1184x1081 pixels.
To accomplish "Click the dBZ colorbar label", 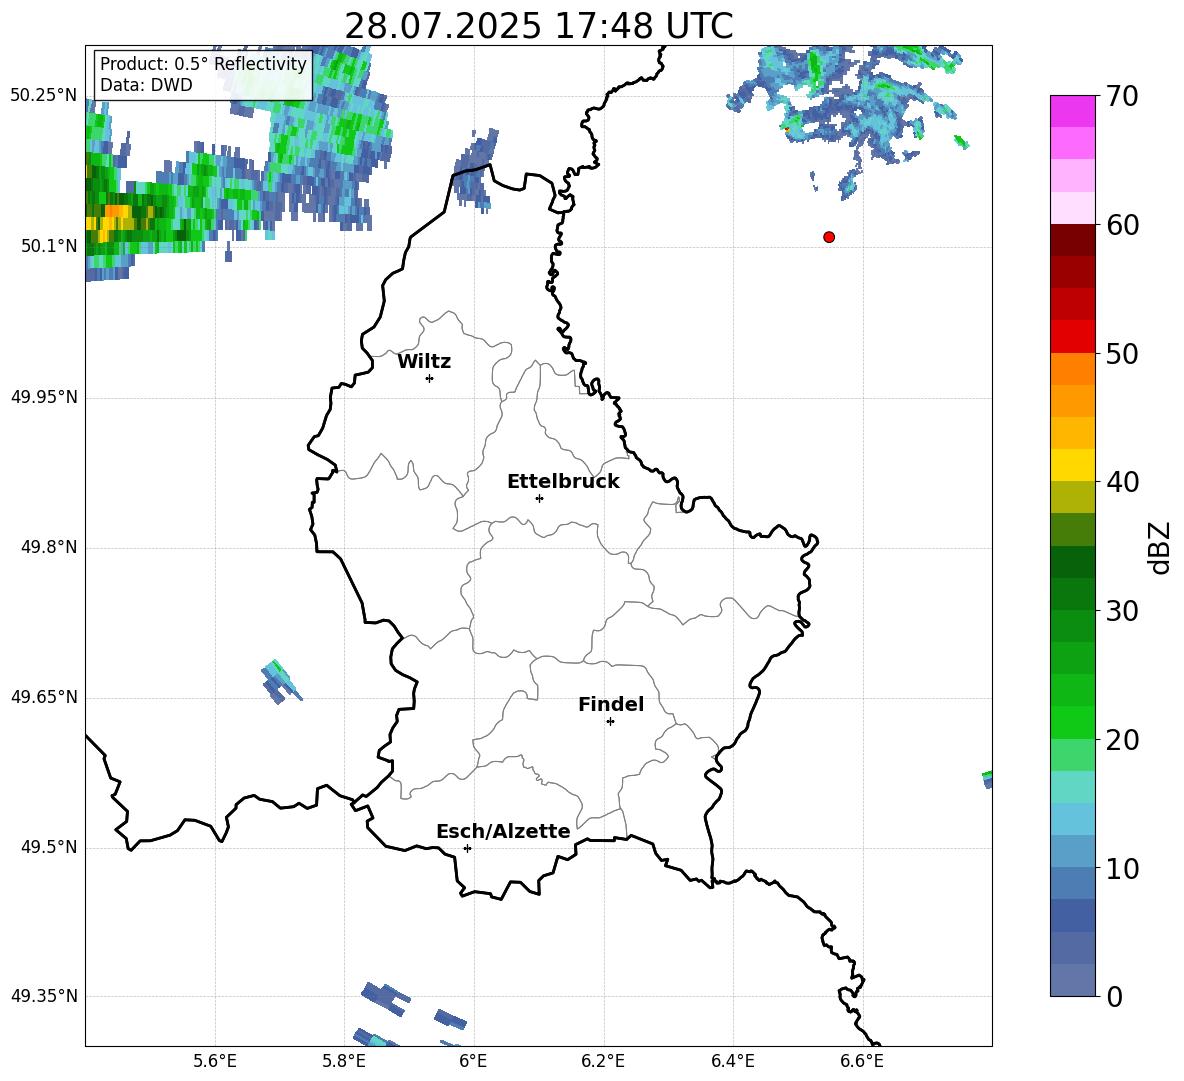I will tap(1159, 547).
